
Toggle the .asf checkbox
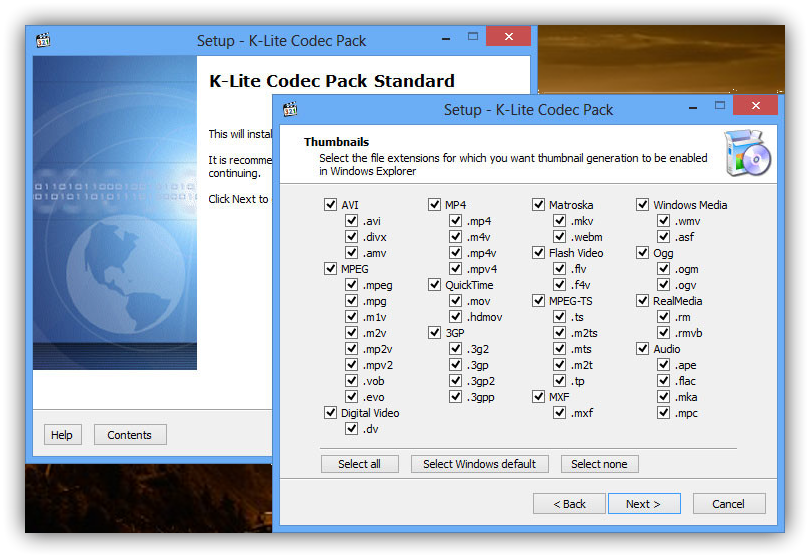664,237
